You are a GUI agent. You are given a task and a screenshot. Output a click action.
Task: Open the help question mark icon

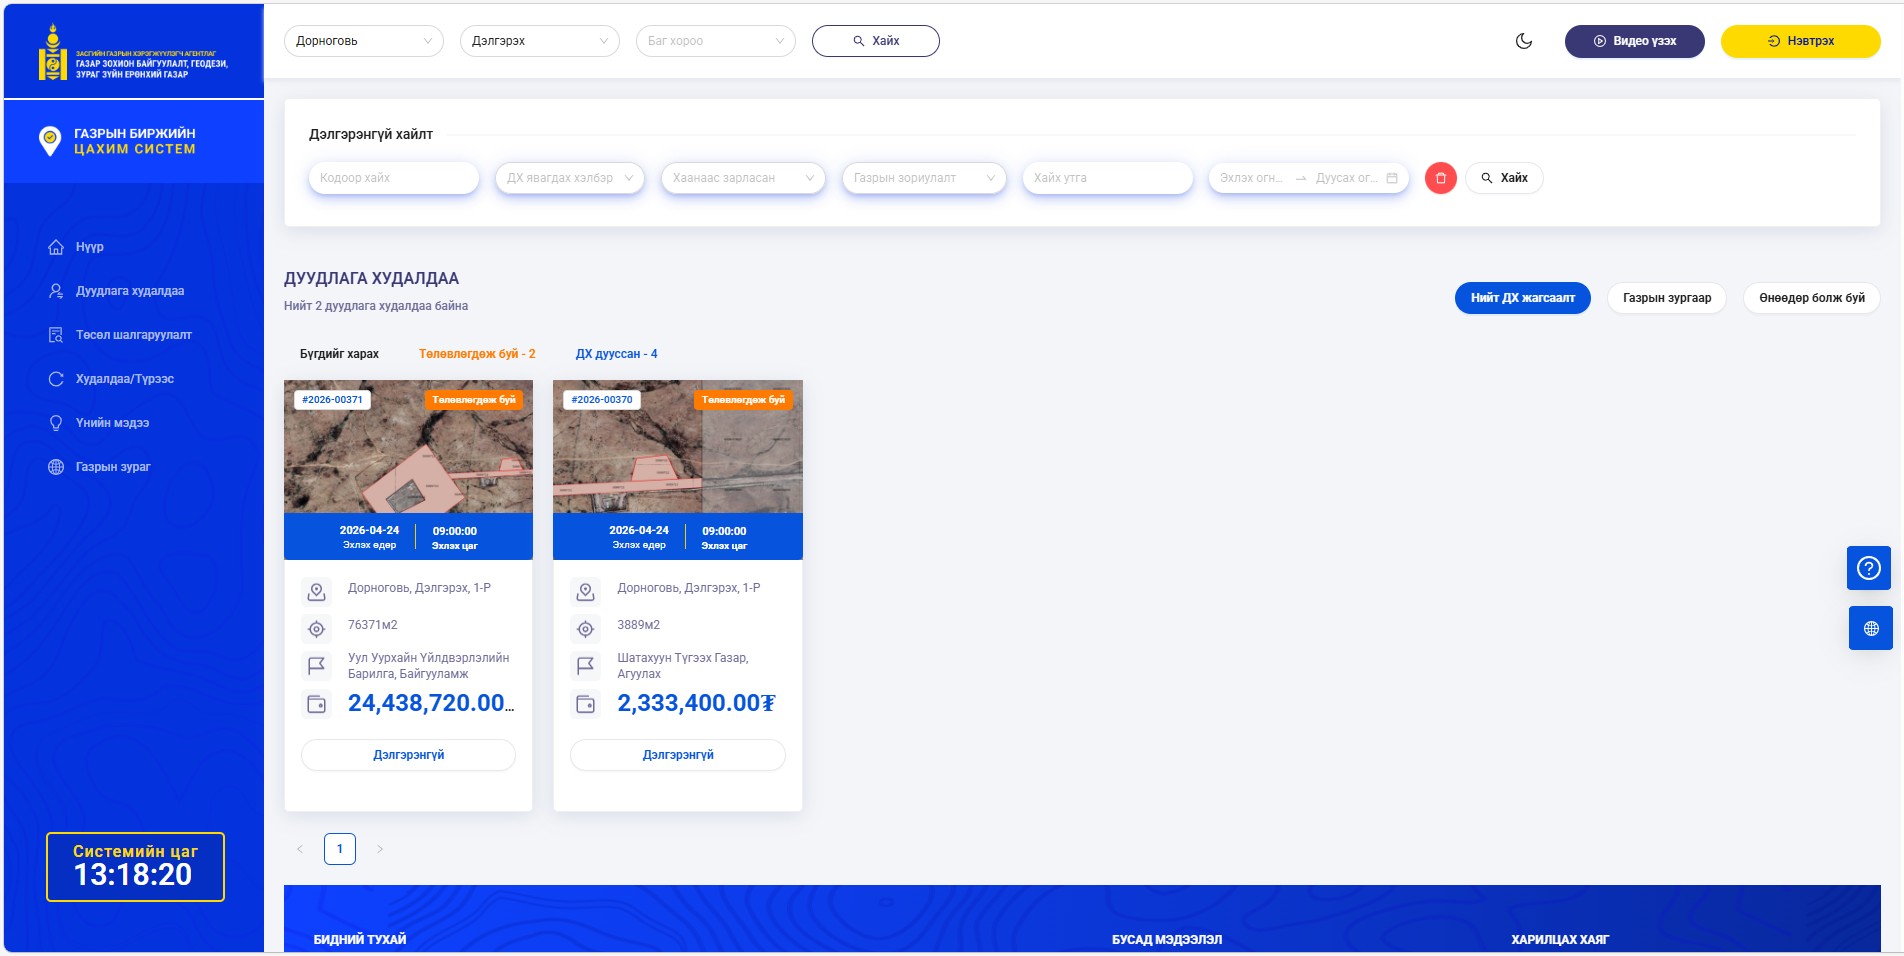tap(1868, 568)
